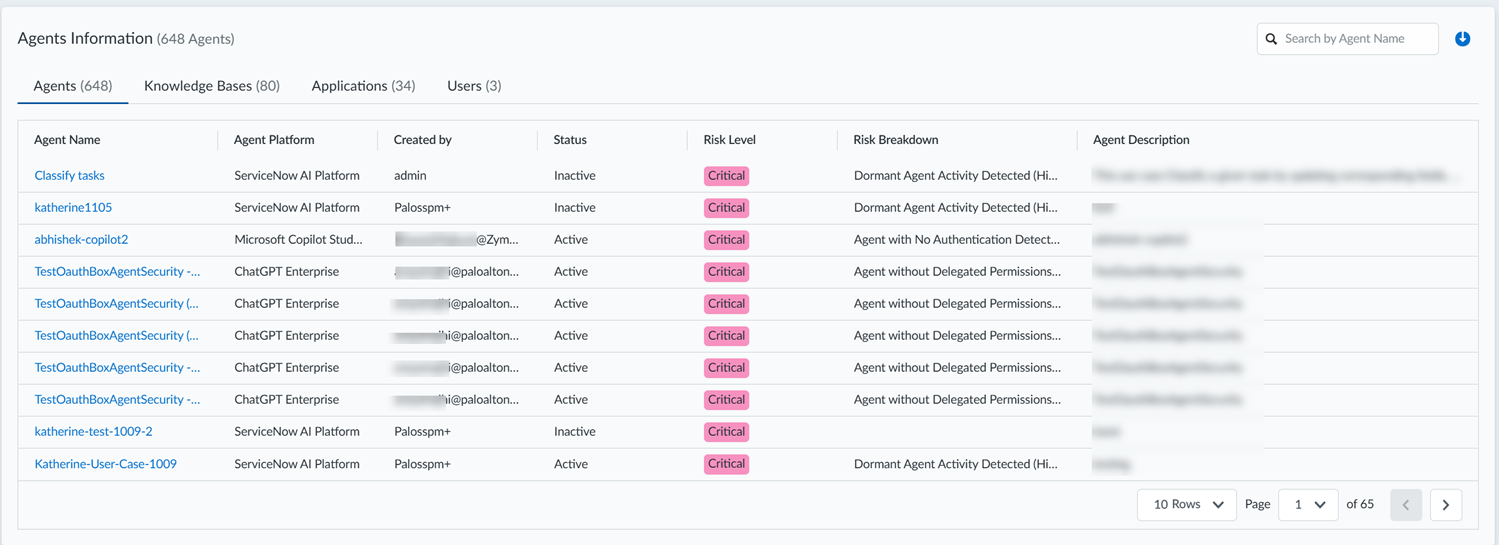The image size is (1500, 545).
Task: Click the Status column header
Action: pos(570,140)
